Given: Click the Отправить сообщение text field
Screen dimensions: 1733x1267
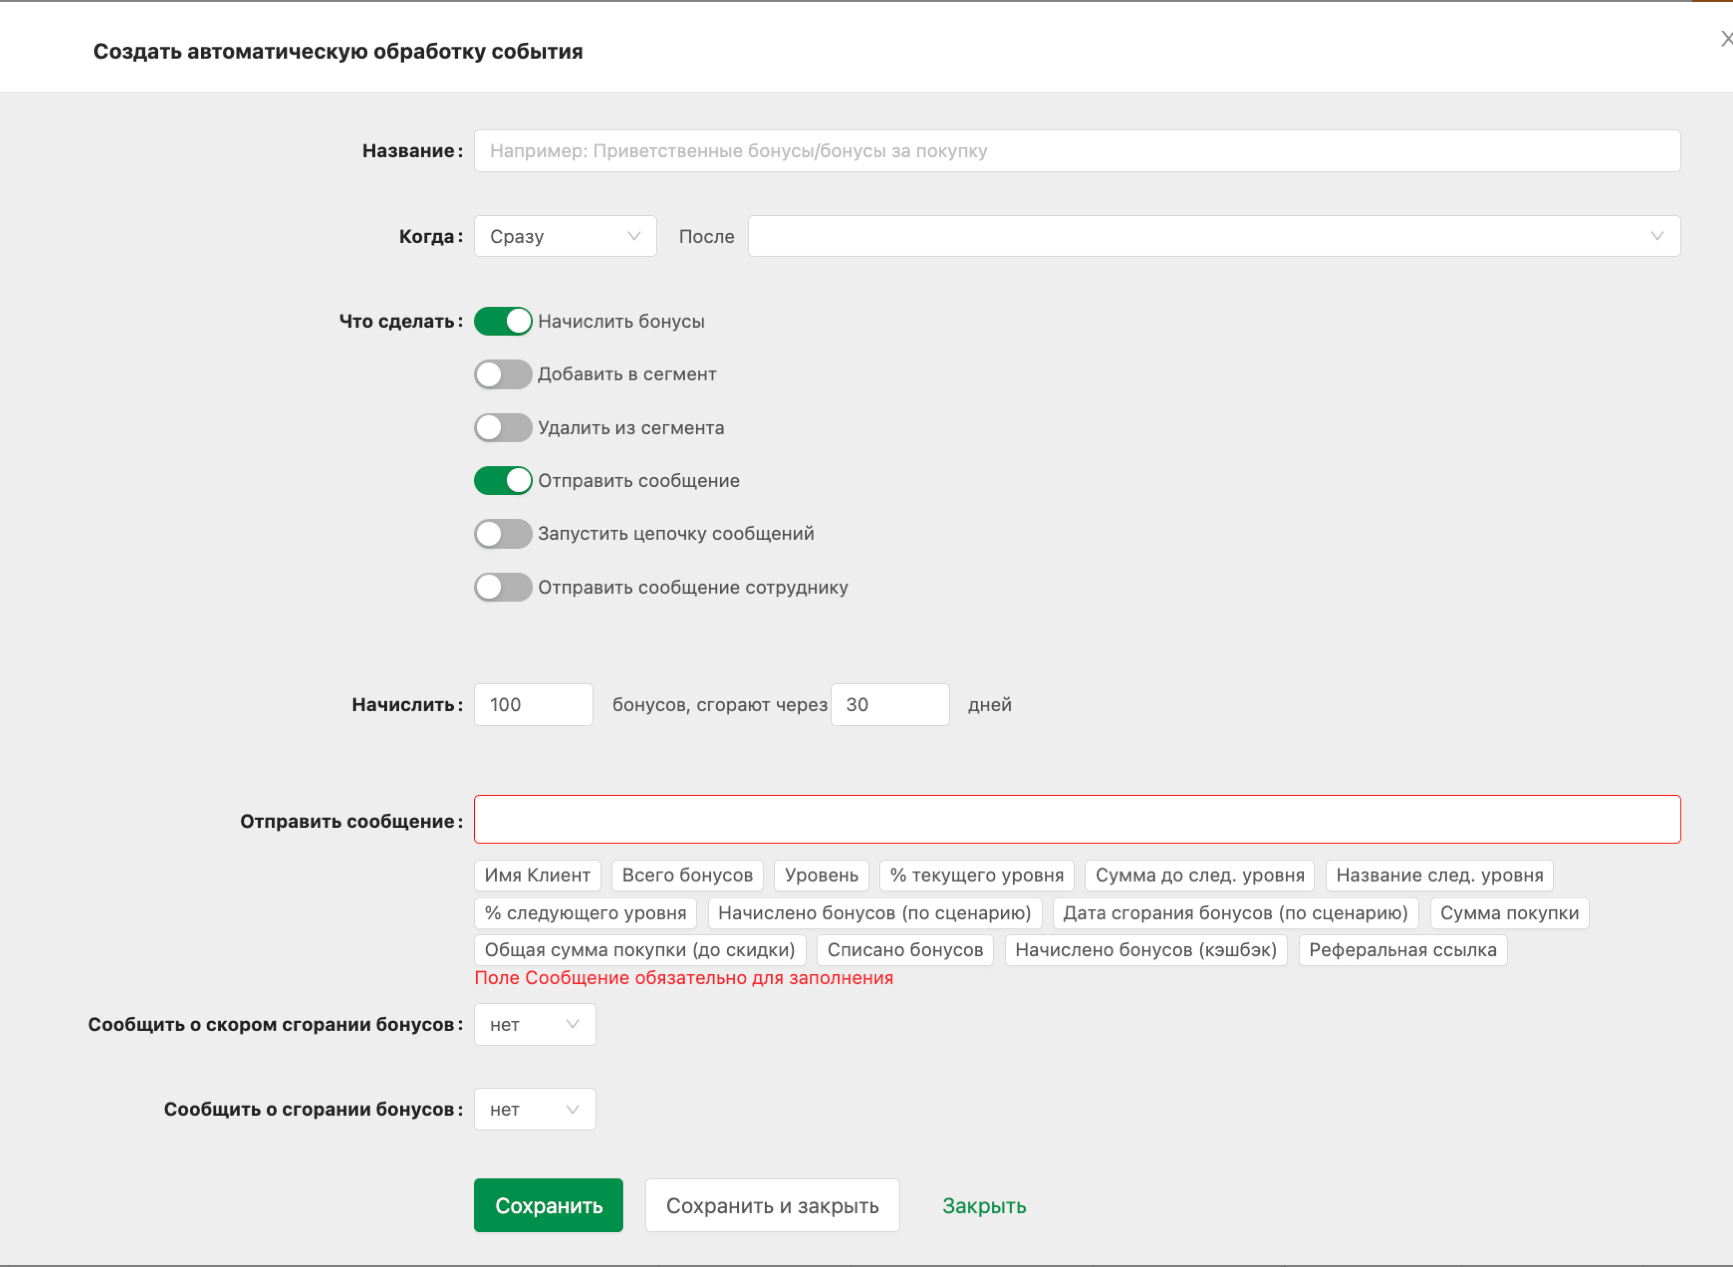Looking at the screenshot, I should click(1077, 820).
